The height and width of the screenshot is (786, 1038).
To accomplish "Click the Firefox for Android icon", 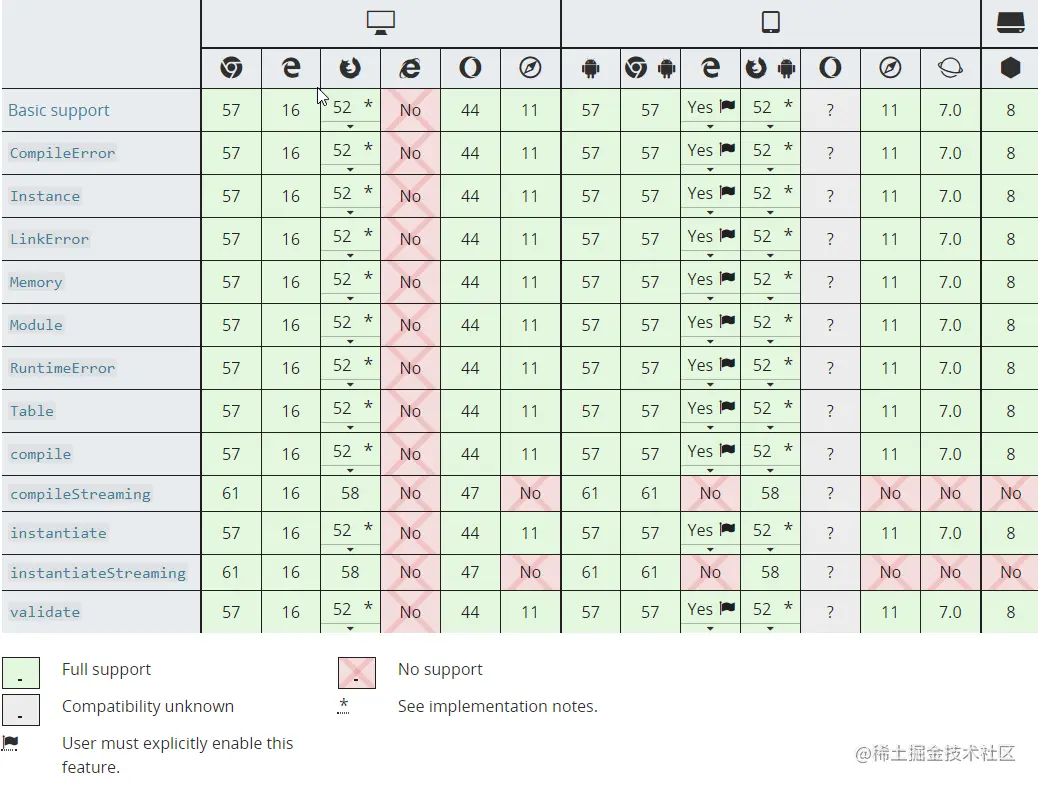I will (770, 68).
